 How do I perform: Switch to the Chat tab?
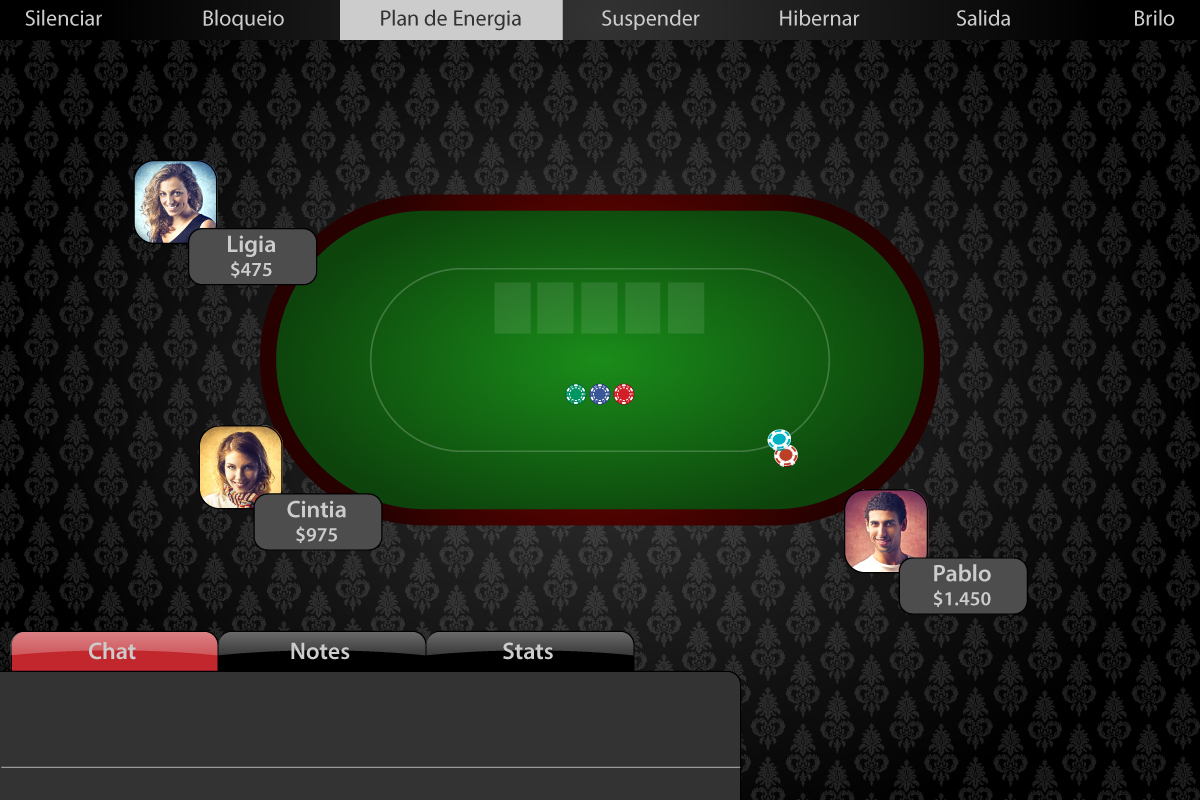coord(114,651)
